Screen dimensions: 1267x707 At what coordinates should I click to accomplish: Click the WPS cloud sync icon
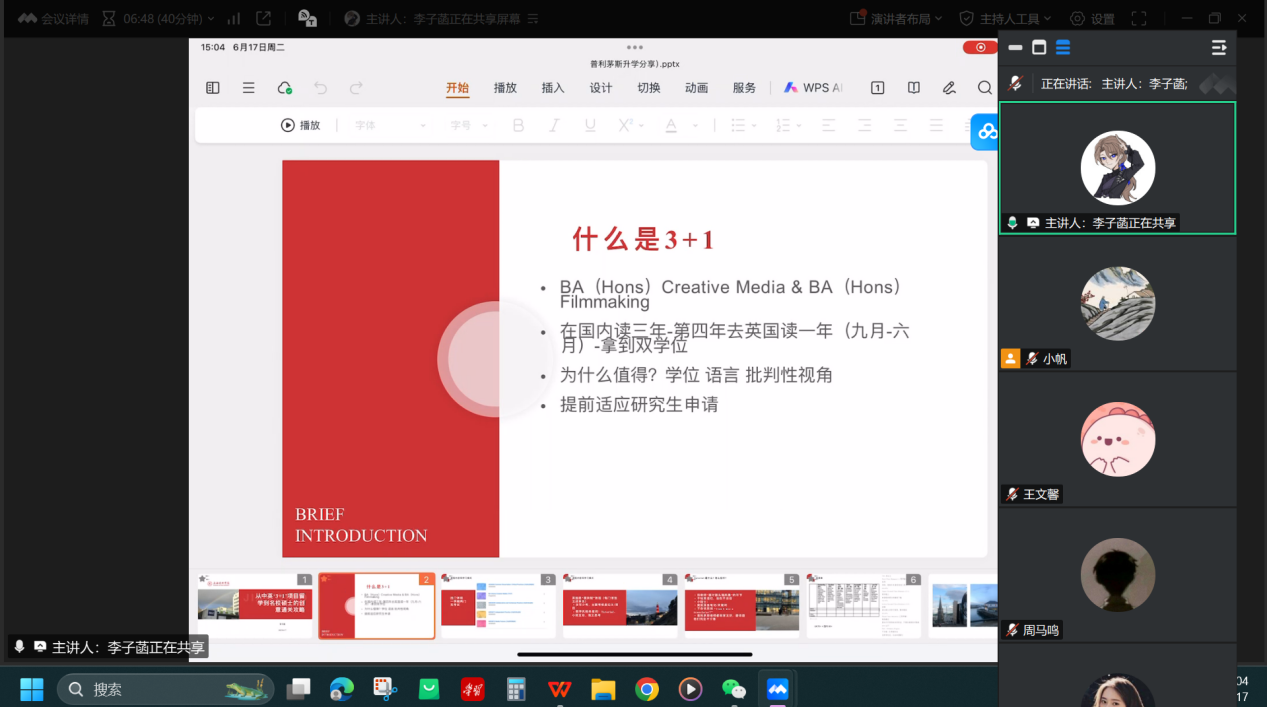pos(284,88)
